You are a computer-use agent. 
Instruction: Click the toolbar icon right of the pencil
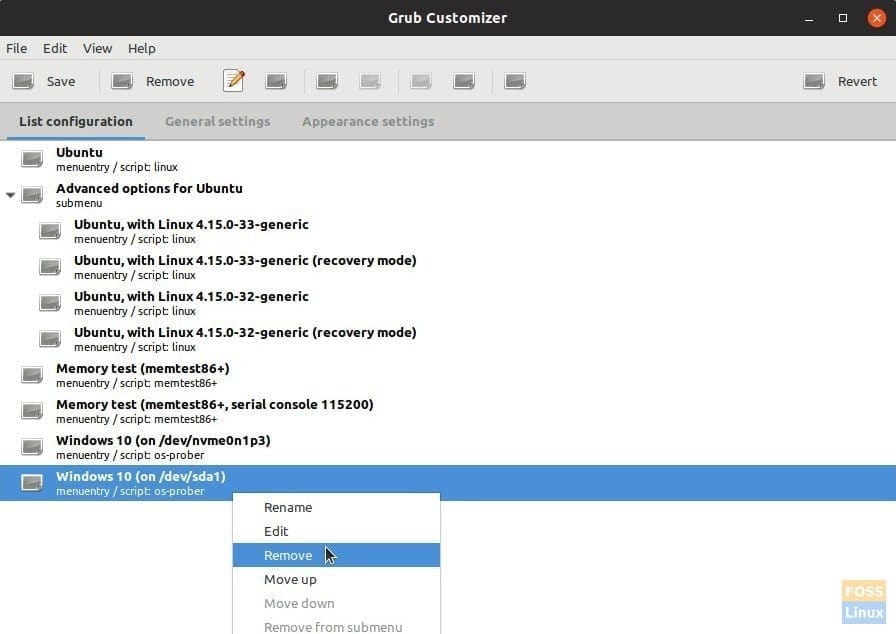(x=276, y=81)
